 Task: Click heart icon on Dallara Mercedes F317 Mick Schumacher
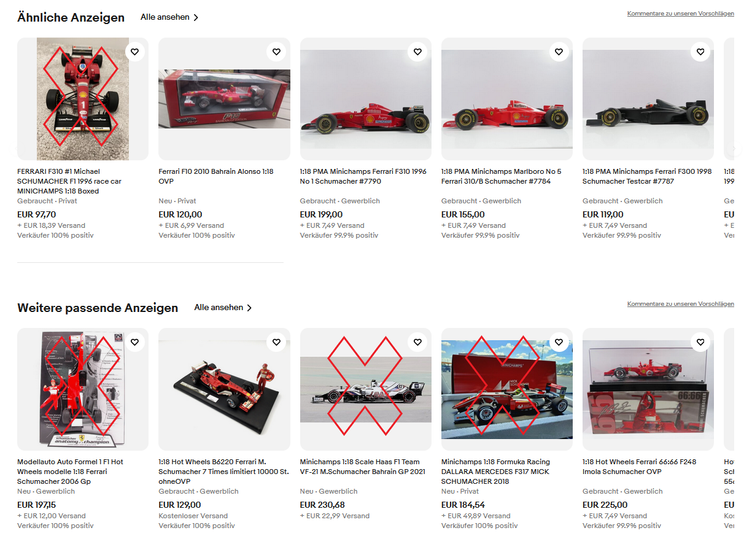(x=559, y=342)
